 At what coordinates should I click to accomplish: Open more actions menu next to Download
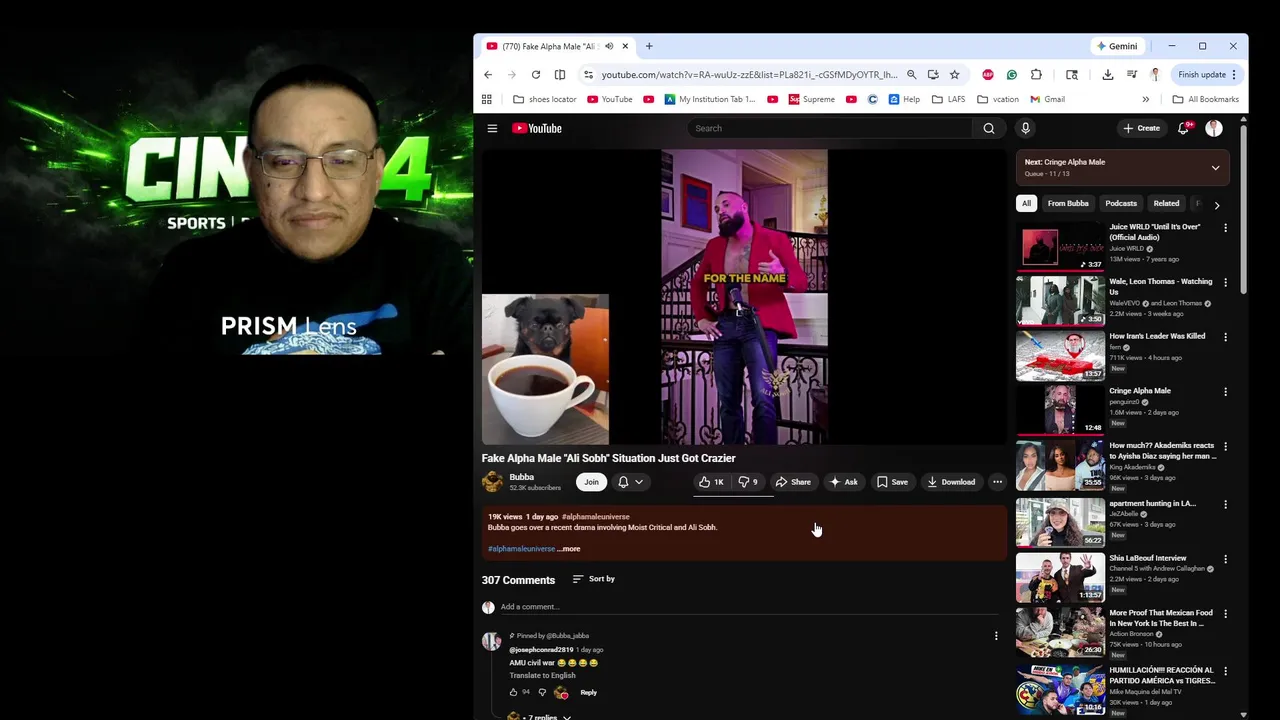[x=997, y=482]
